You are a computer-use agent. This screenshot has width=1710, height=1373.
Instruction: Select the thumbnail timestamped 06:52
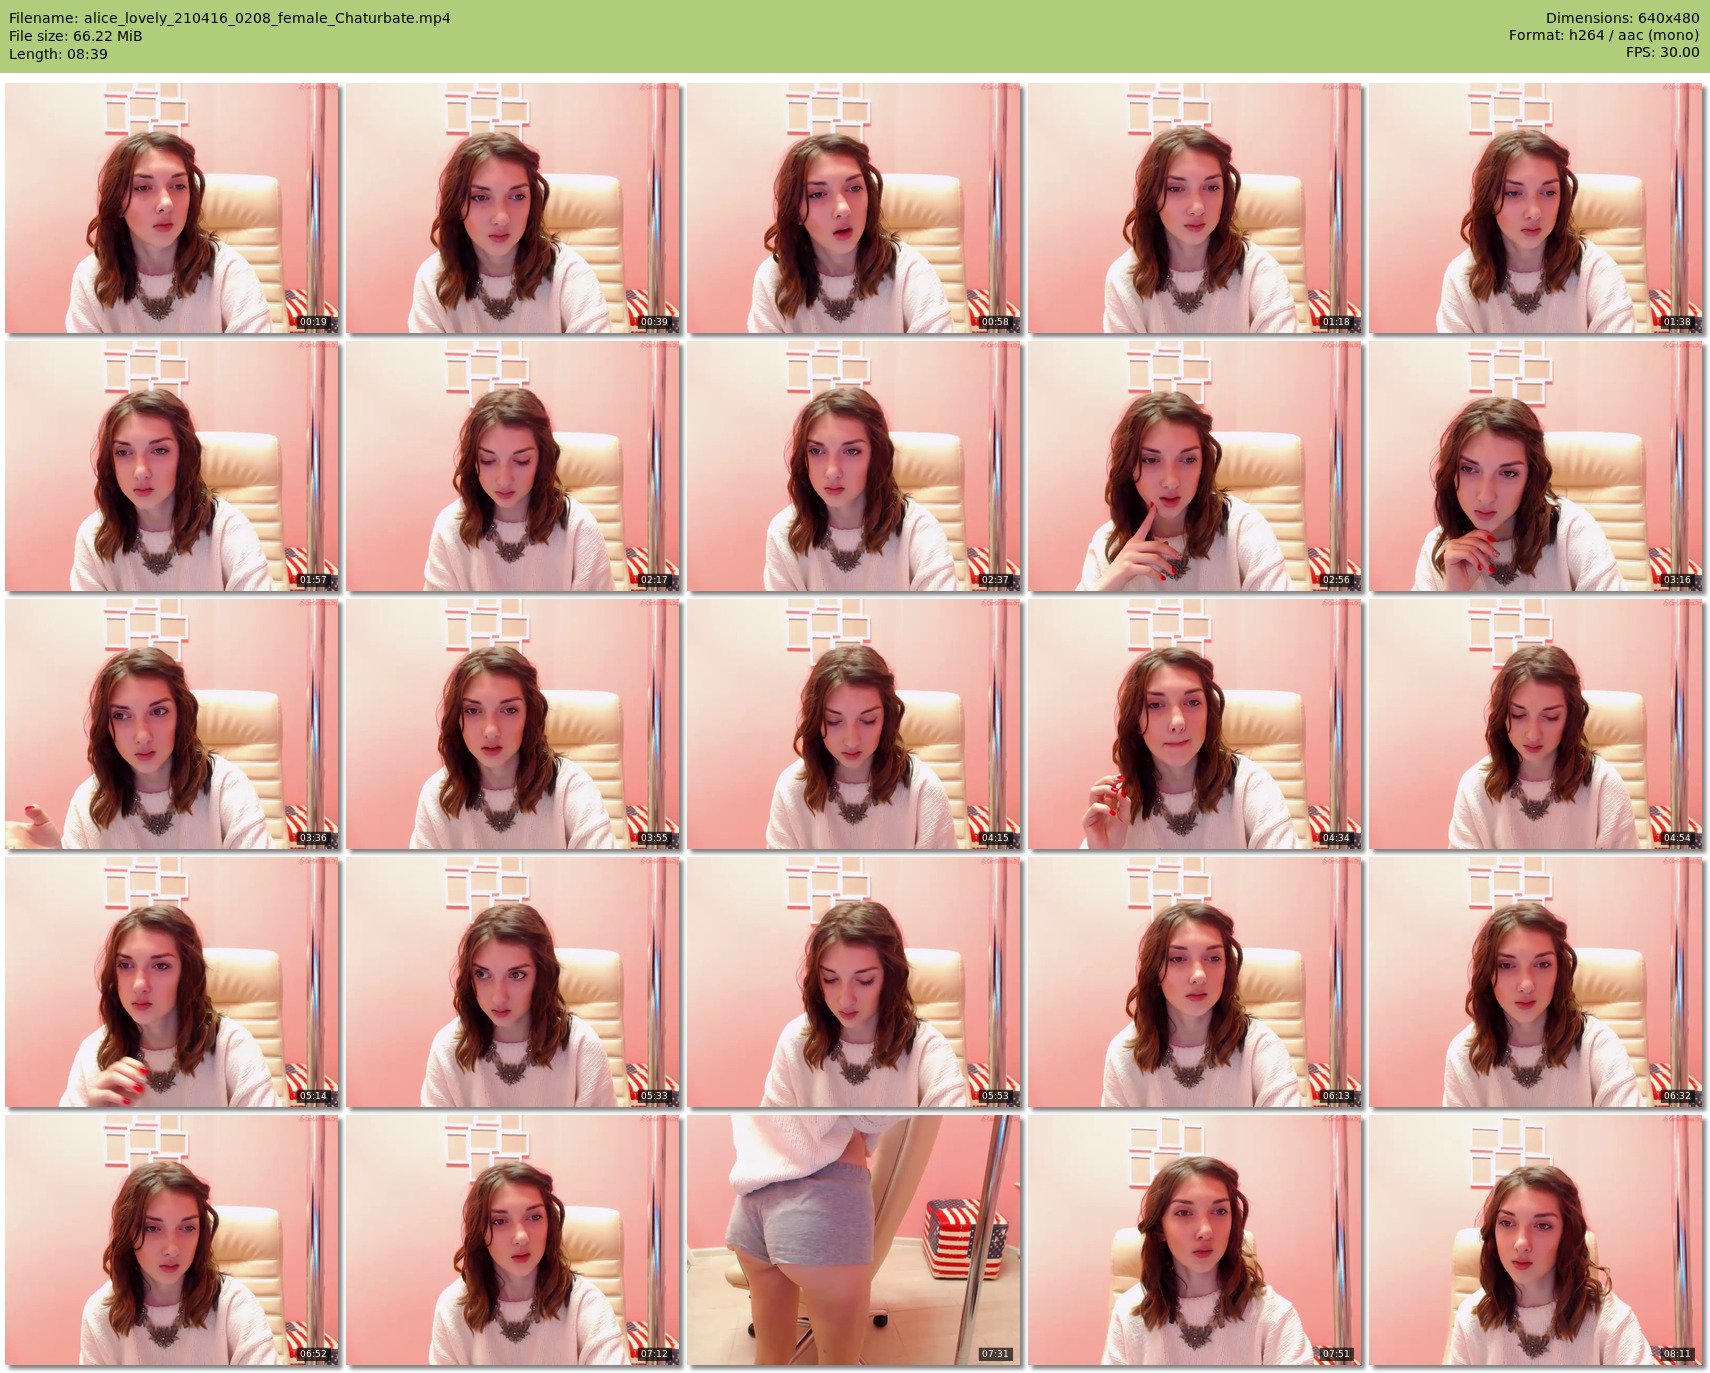(172, 1240)
